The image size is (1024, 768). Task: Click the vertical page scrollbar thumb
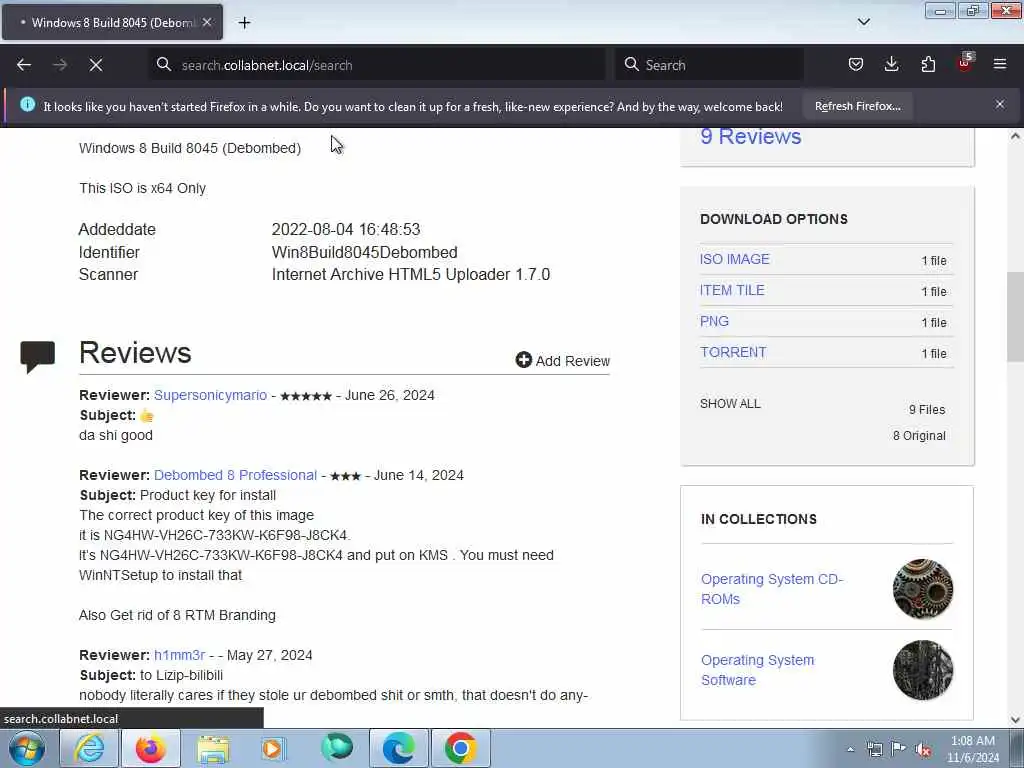click(1015, 317)
